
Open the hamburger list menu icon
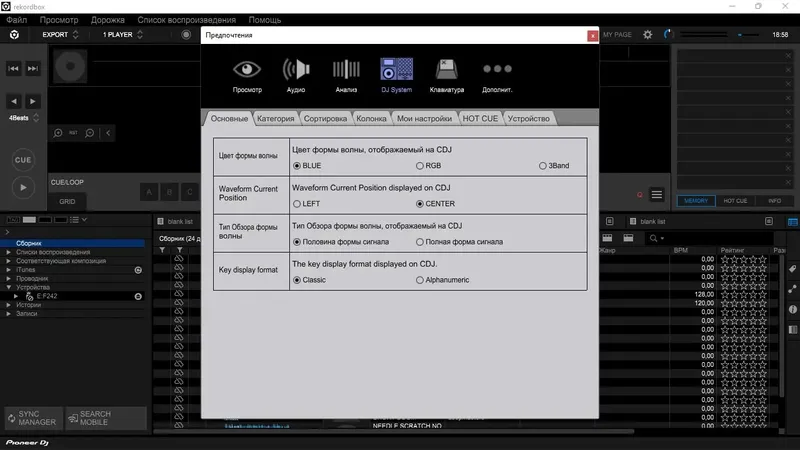pos(657,194)
